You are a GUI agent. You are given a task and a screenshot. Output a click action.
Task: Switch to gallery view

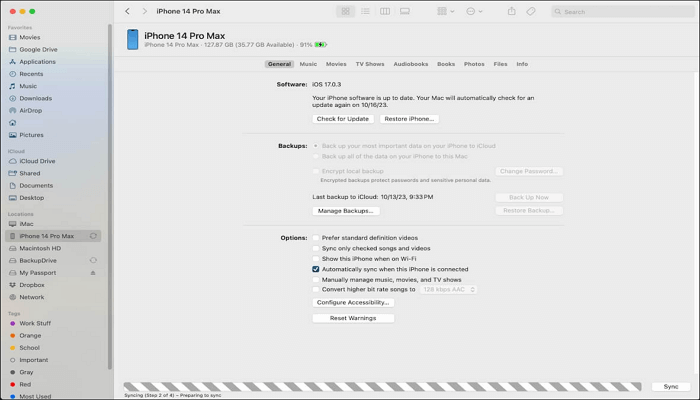point(404,11)
